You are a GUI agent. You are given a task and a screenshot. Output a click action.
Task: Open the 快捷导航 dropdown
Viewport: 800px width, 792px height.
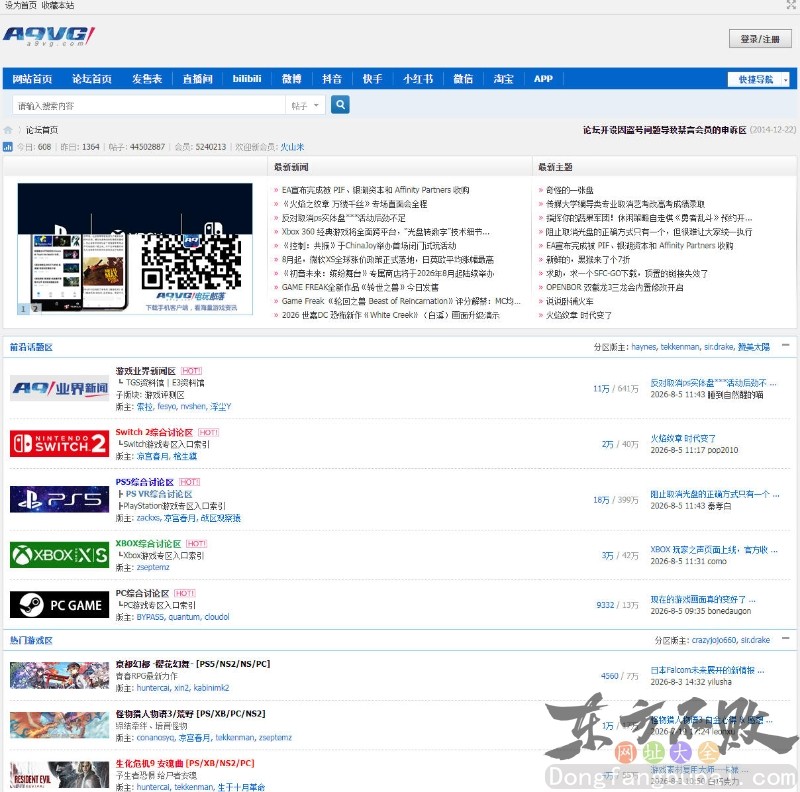click(759, 79)
